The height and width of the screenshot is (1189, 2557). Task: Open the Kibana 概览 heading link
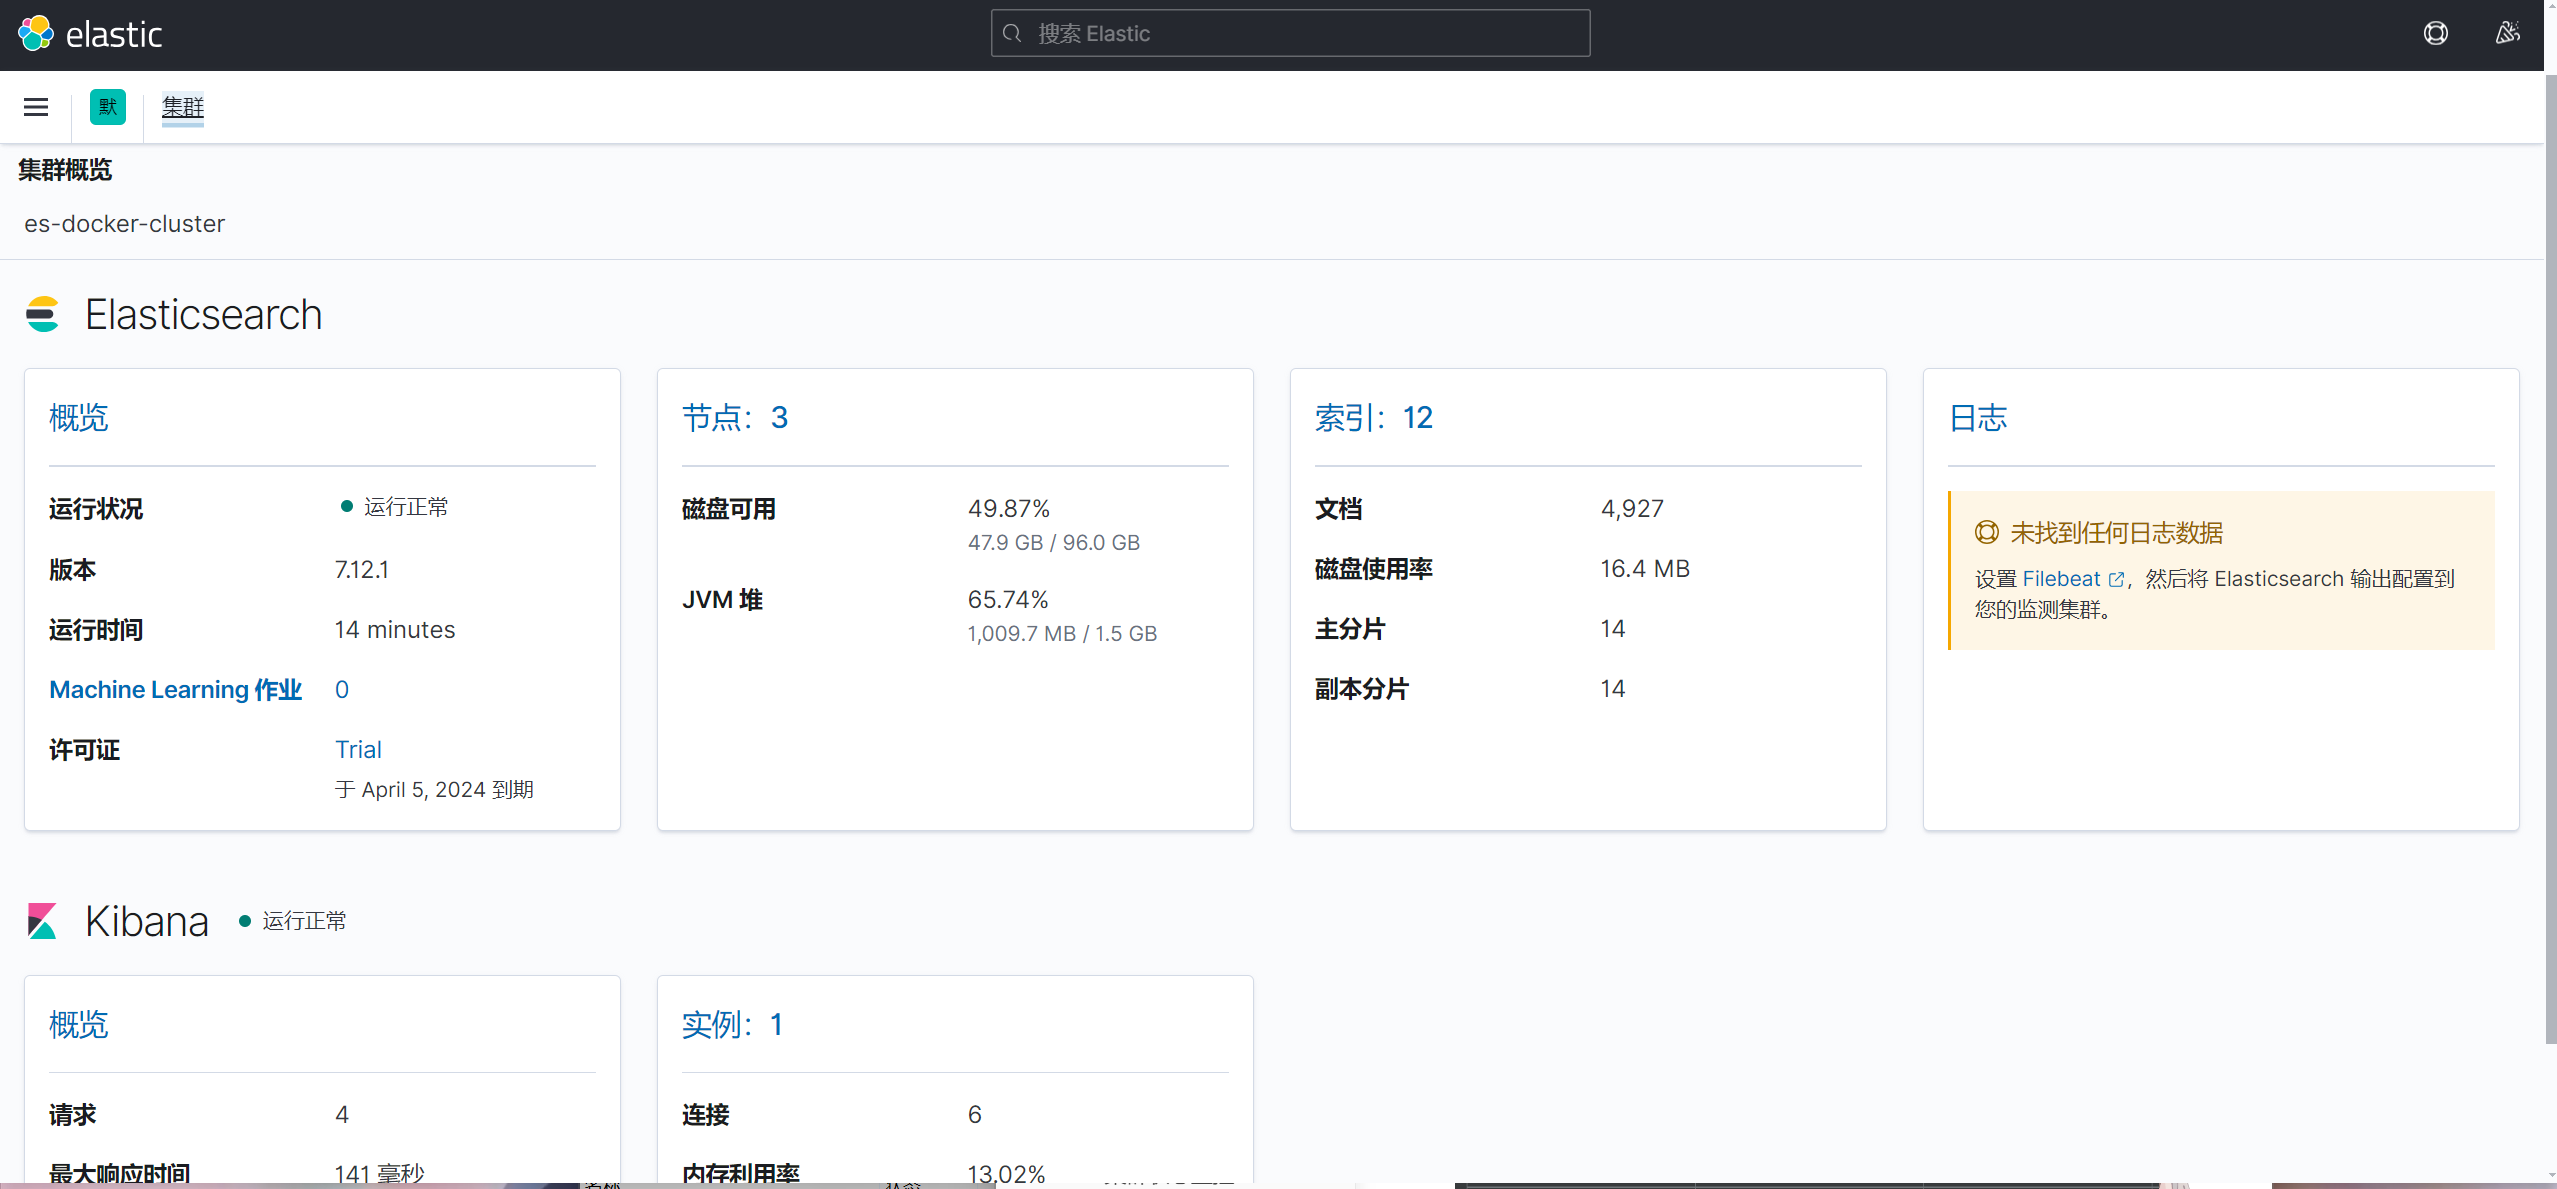coord(79,1025)
